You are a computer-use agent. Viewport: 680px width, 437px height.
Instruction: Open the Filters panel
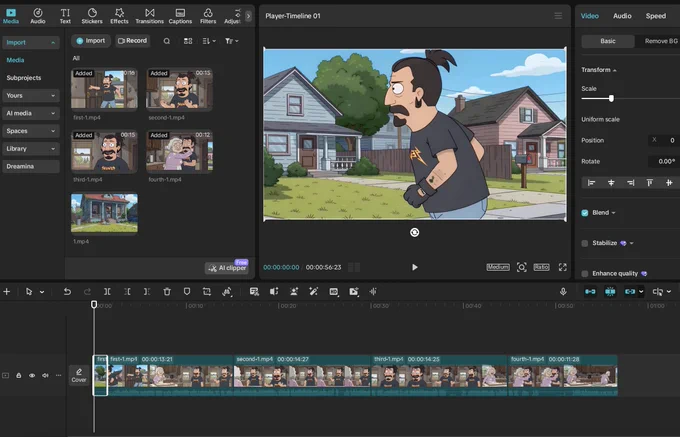click(208, 16)
